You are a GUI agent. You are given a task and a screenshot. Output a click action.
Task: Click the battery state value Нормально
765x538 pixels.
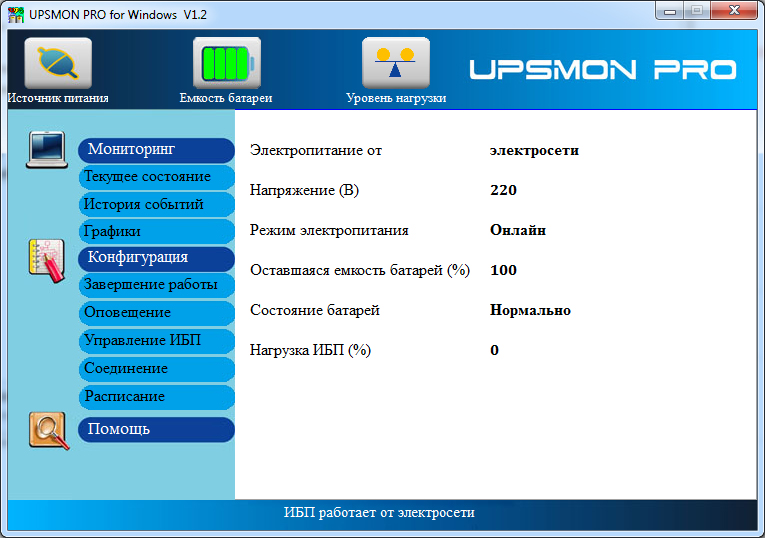click(x=530, y=310)
